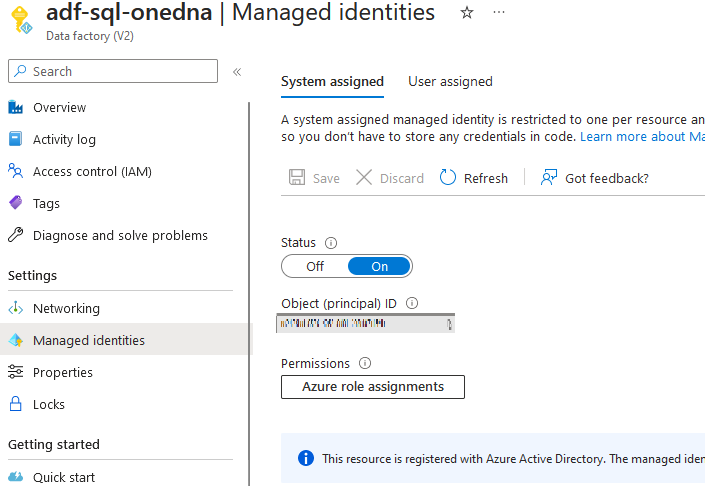Click the blue information banner icon
The image size is (717, 502).
(x=306, y=458)
